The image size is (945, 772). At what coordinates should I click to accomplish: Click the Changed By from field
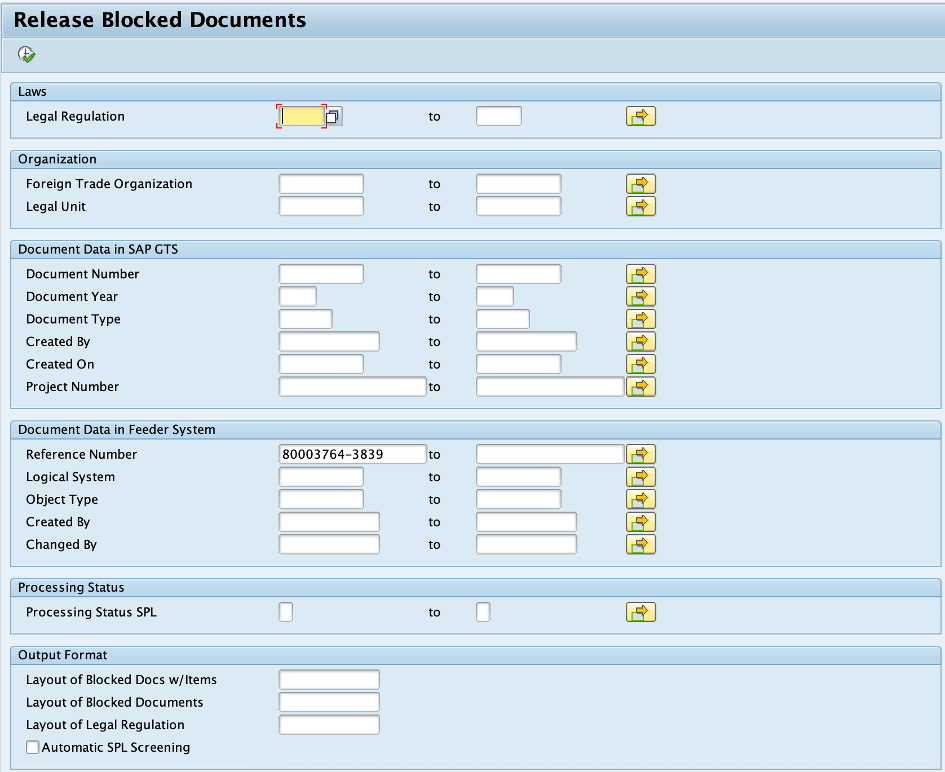tap(329, 545)
